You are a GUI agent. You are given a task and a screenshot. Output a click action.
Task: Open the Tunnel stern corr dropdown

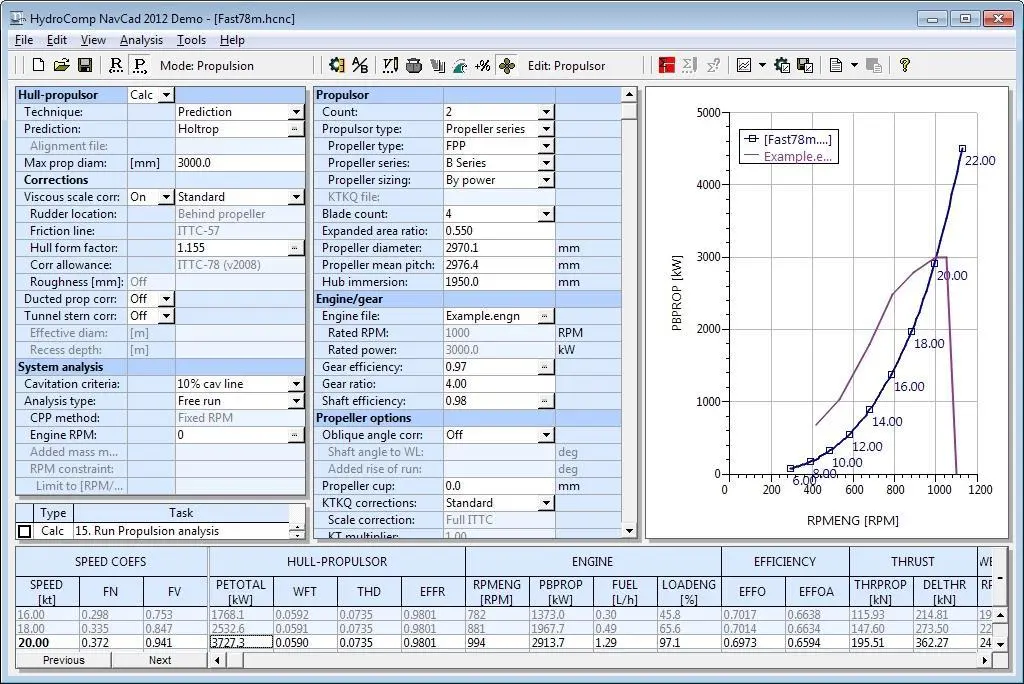[167, 316]
